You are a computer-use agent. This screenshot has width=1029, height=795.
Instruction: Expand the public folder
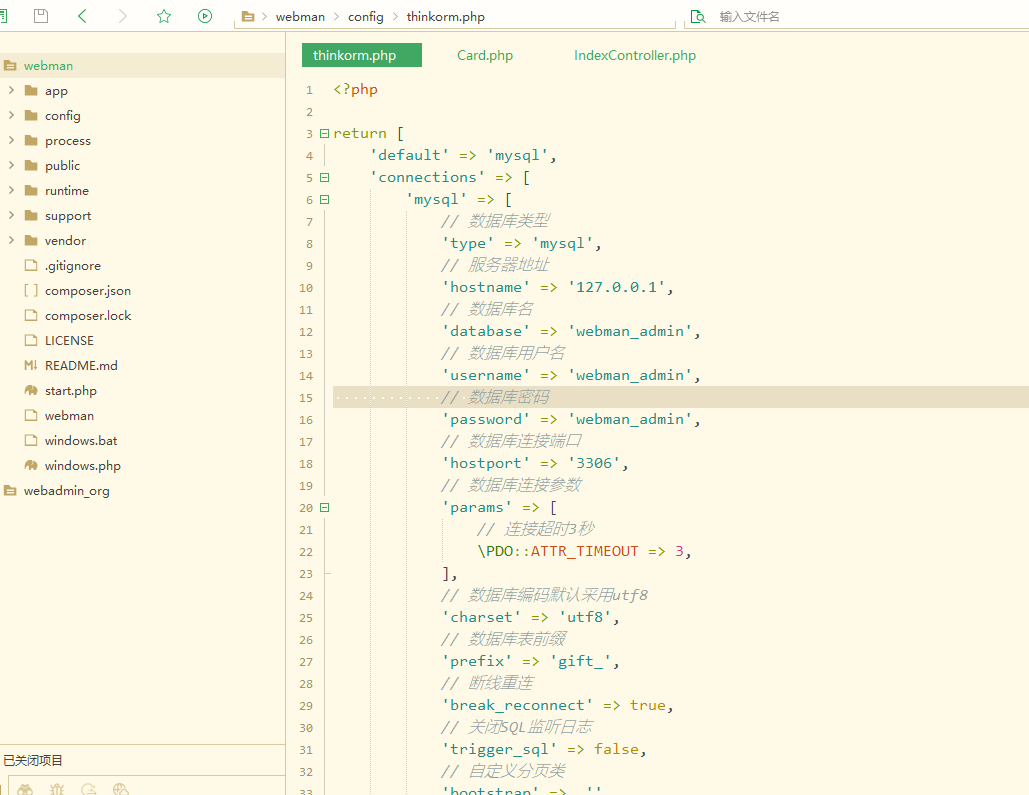coord(11,165)
